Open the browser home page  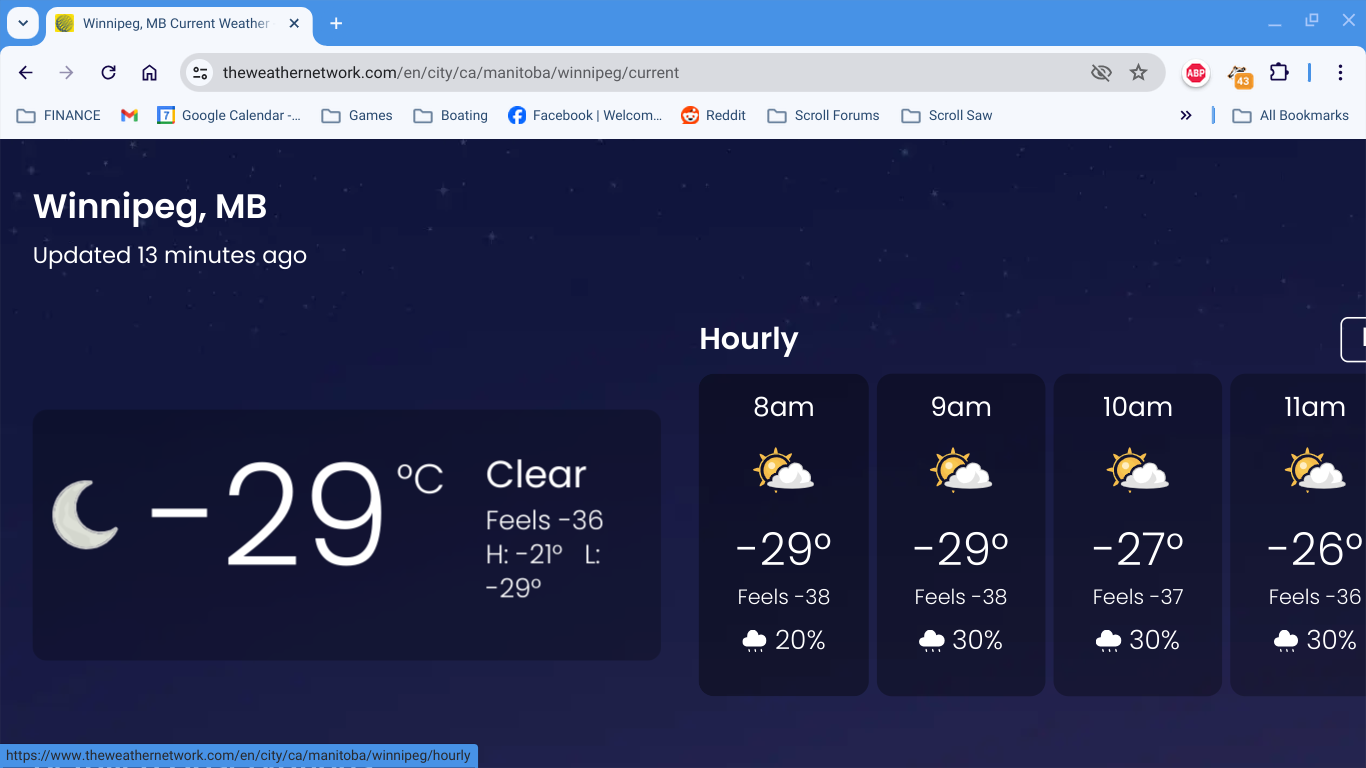tap(149, 73)
